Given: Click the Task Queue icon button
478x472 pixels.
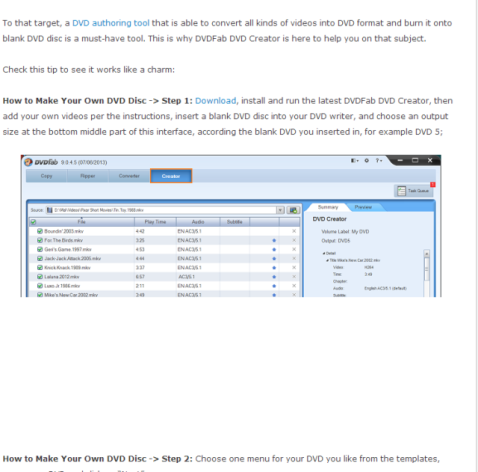Looking at the screenshot, I should click(x=413, y=191).
